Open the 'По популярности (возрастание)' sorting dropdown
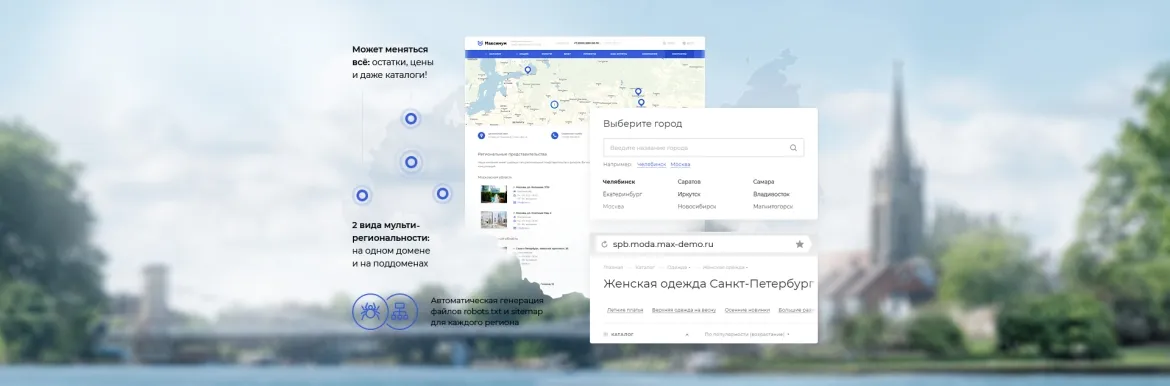The image size is (1170, 386). coord(747,334)
